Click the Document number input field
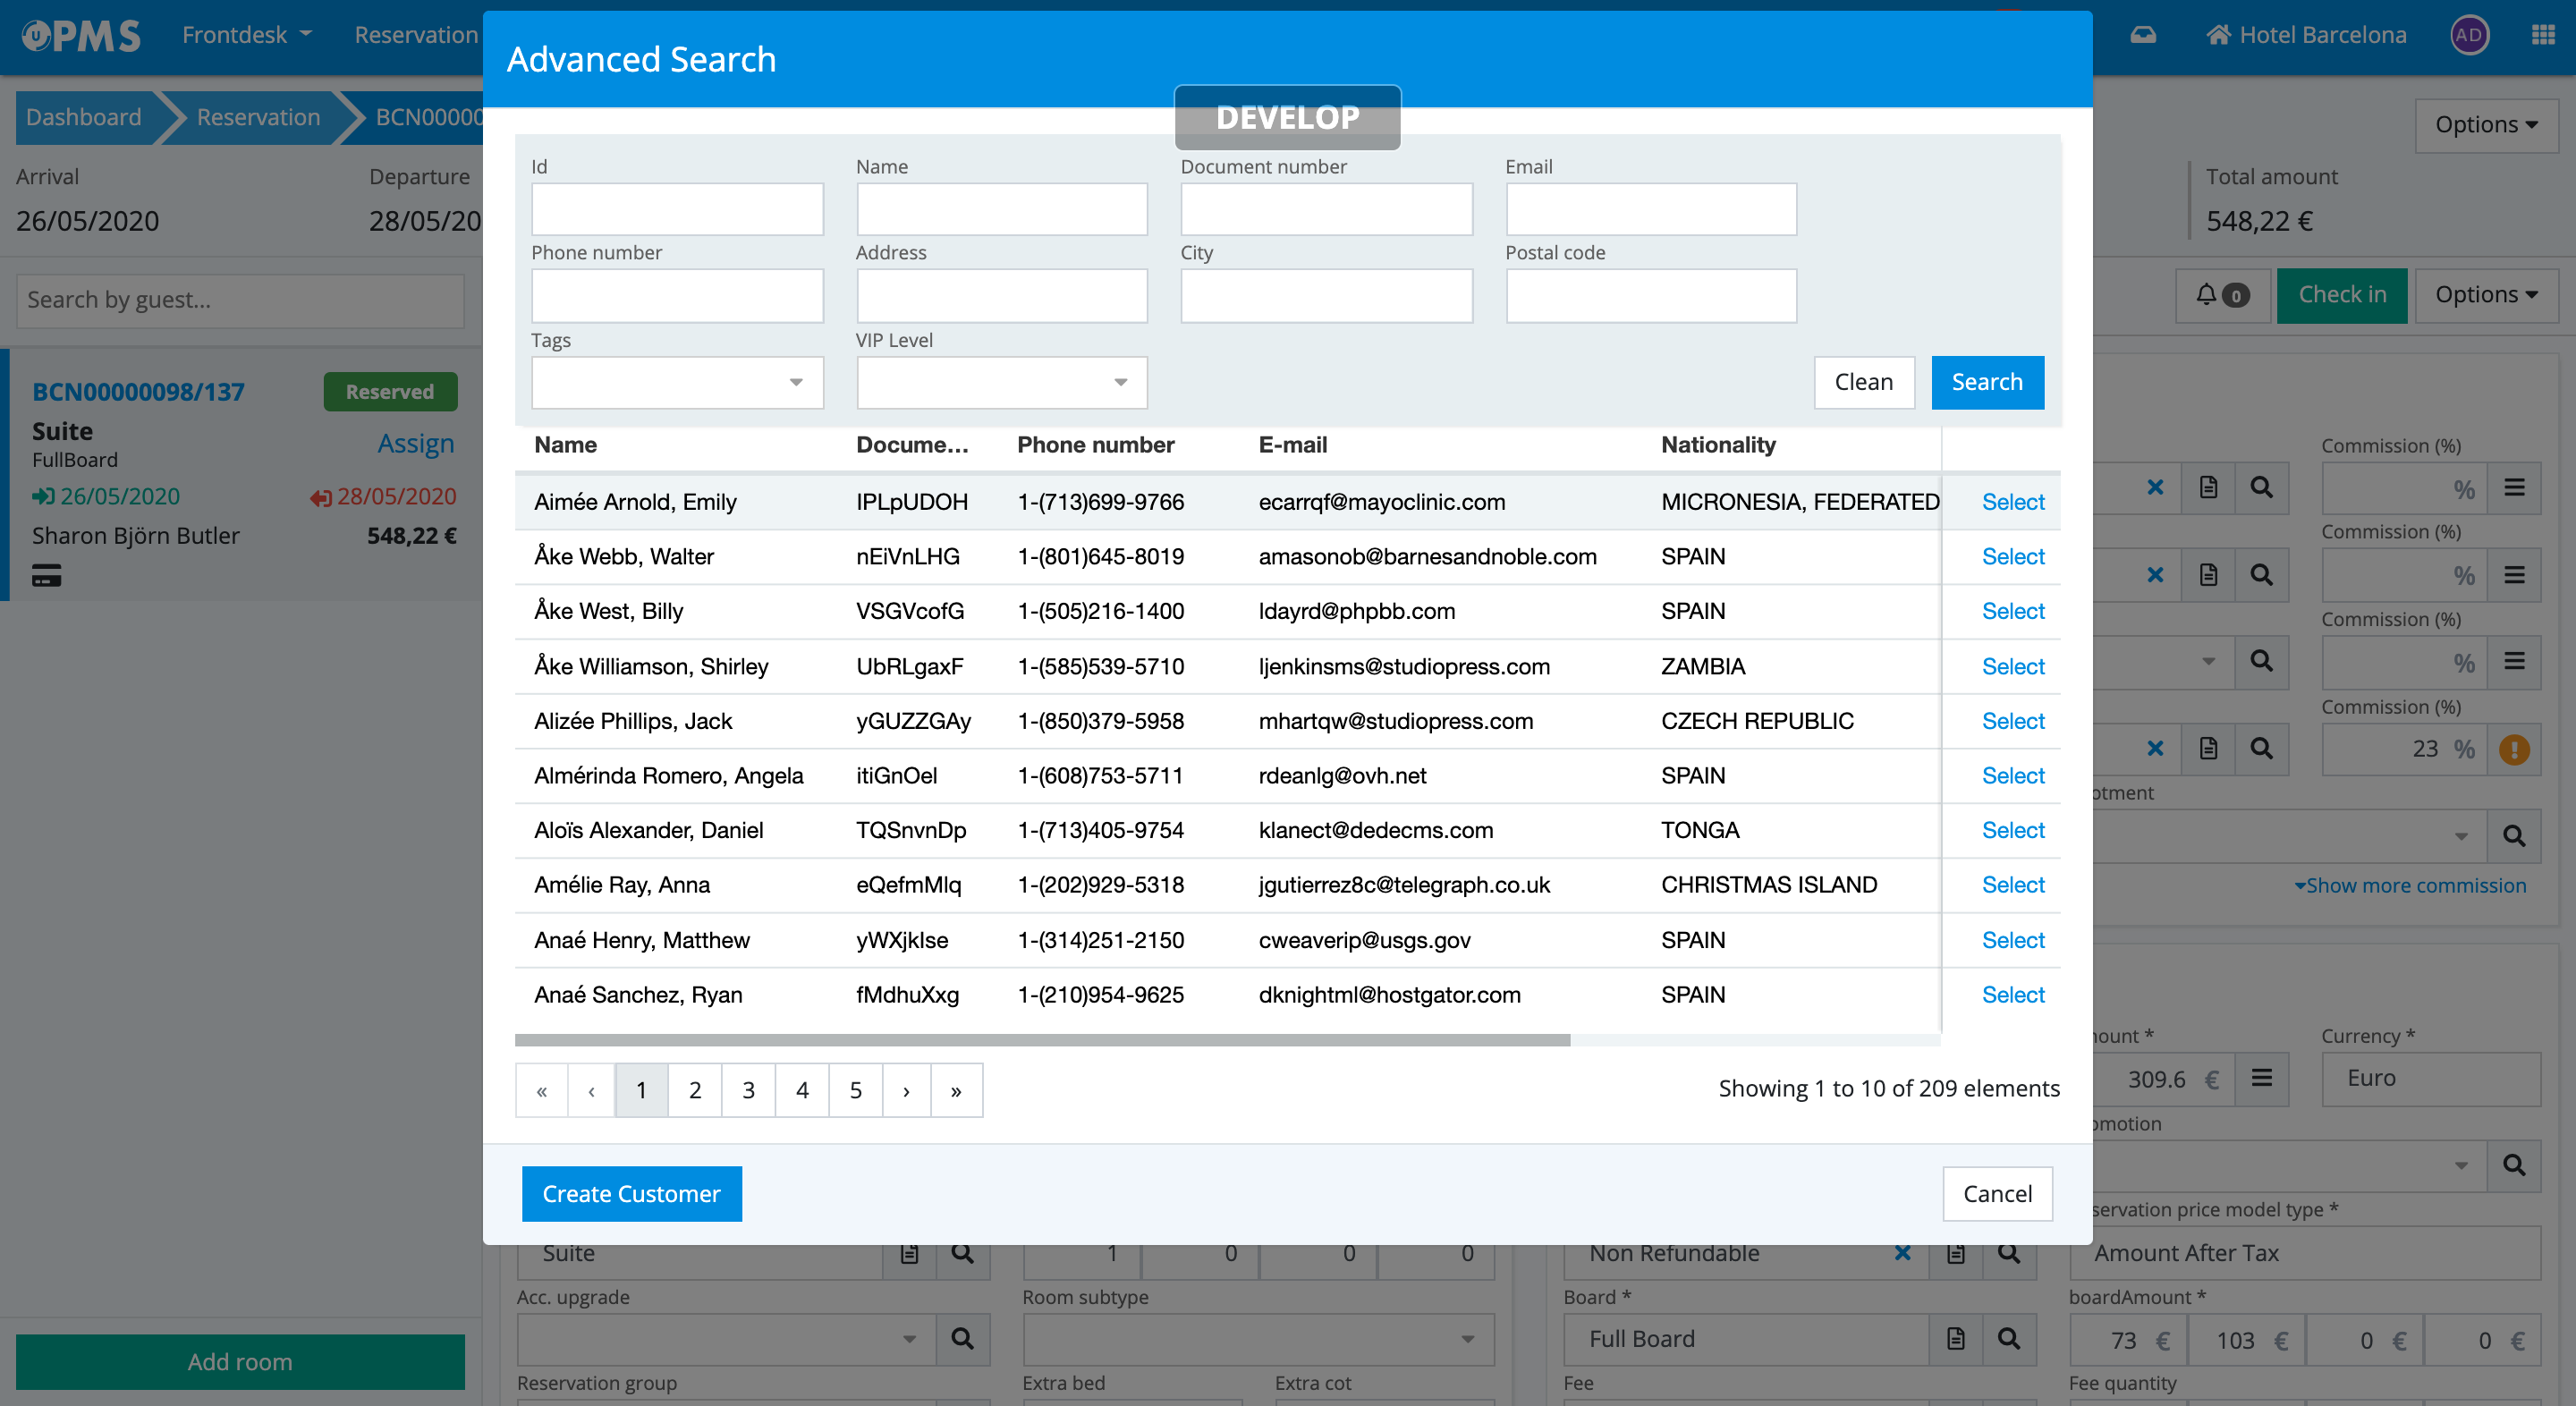Viewport: 2576px width, 1406px height. tap(1326, 209)
